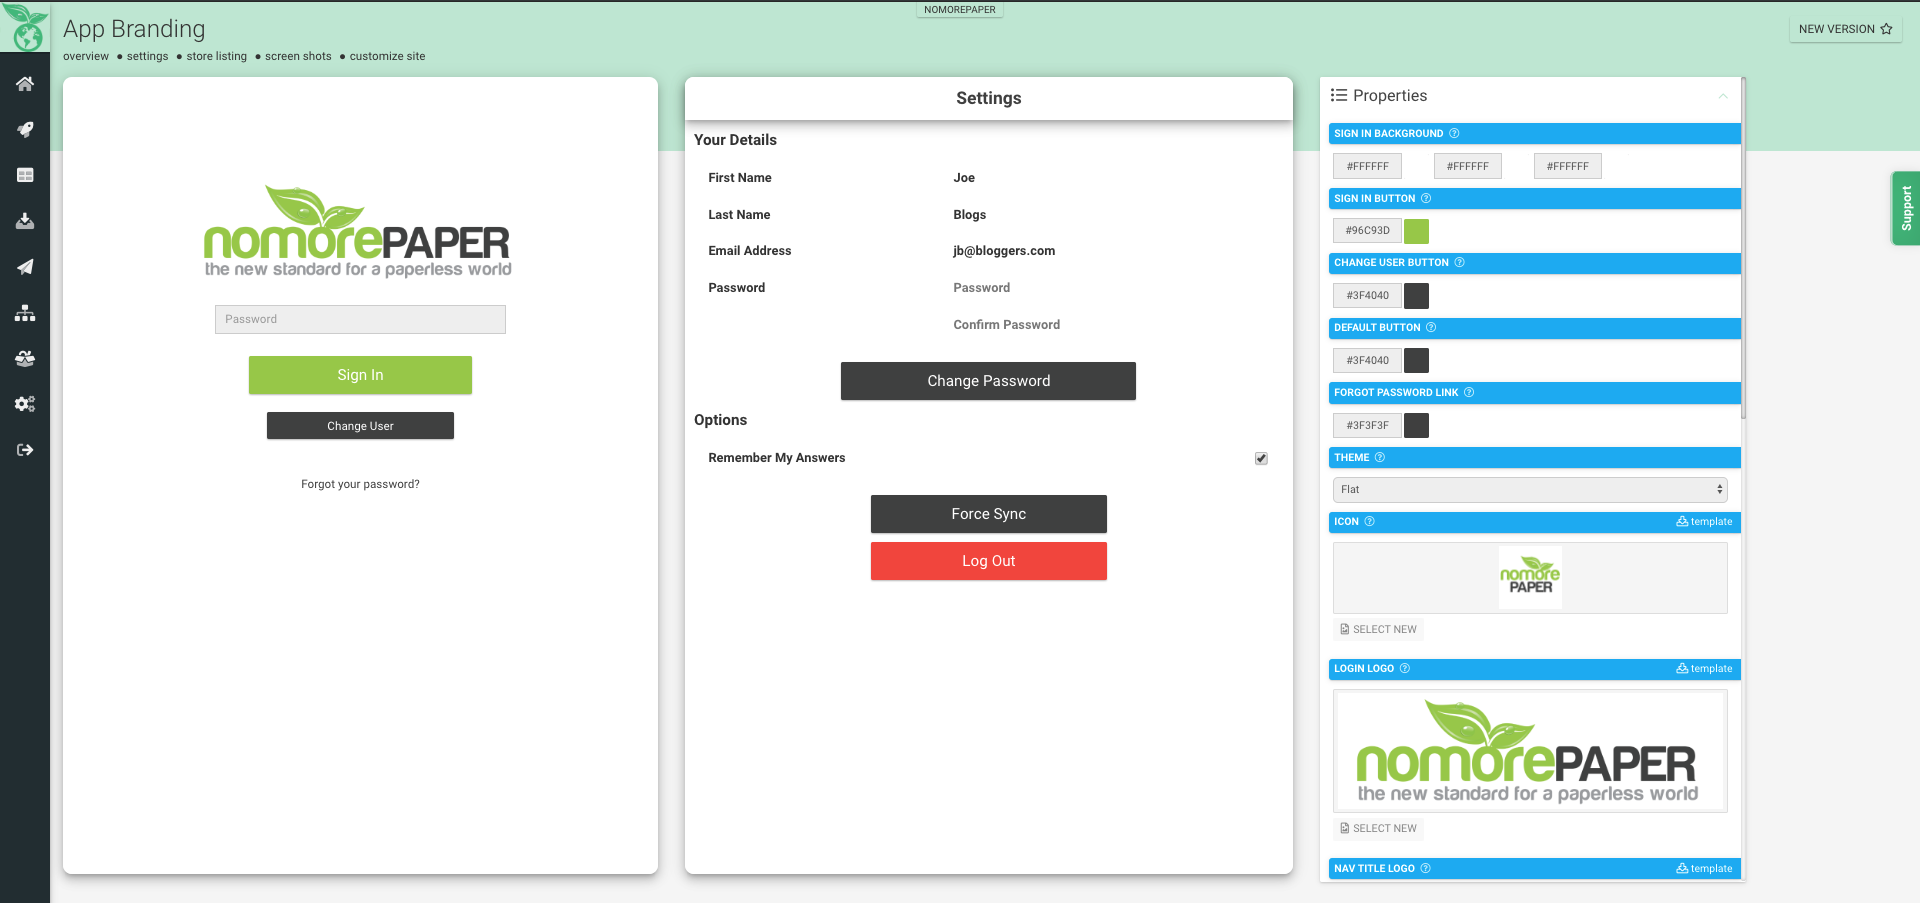Viewport: 1920px width, 903px height.
Task: Click the Default Button dark color swatch
Action: click(x=1416, y=361)
